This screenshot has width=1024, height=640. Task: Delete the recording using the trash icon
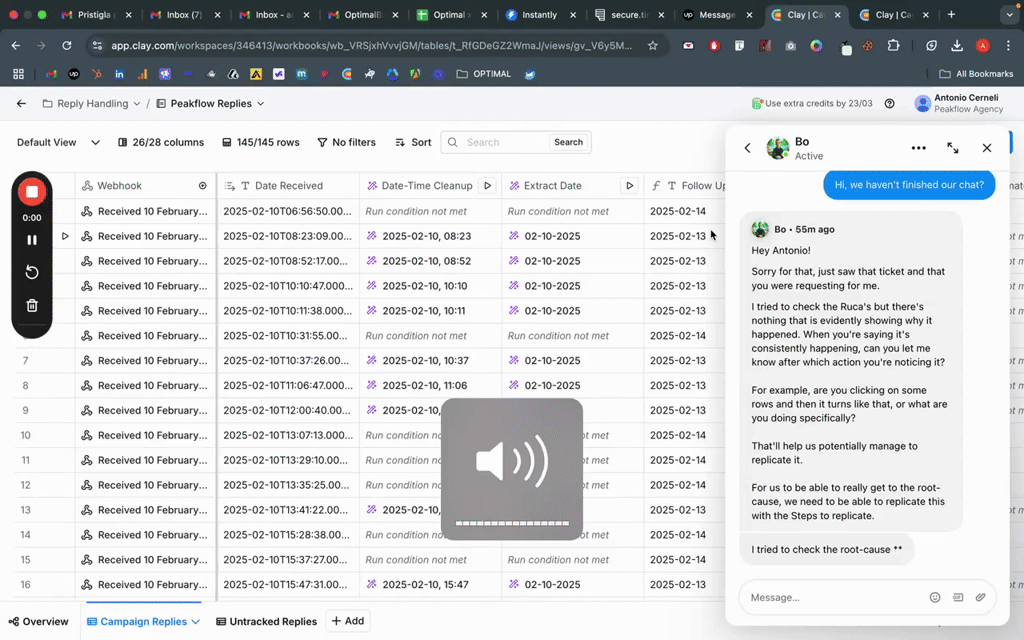32,306
